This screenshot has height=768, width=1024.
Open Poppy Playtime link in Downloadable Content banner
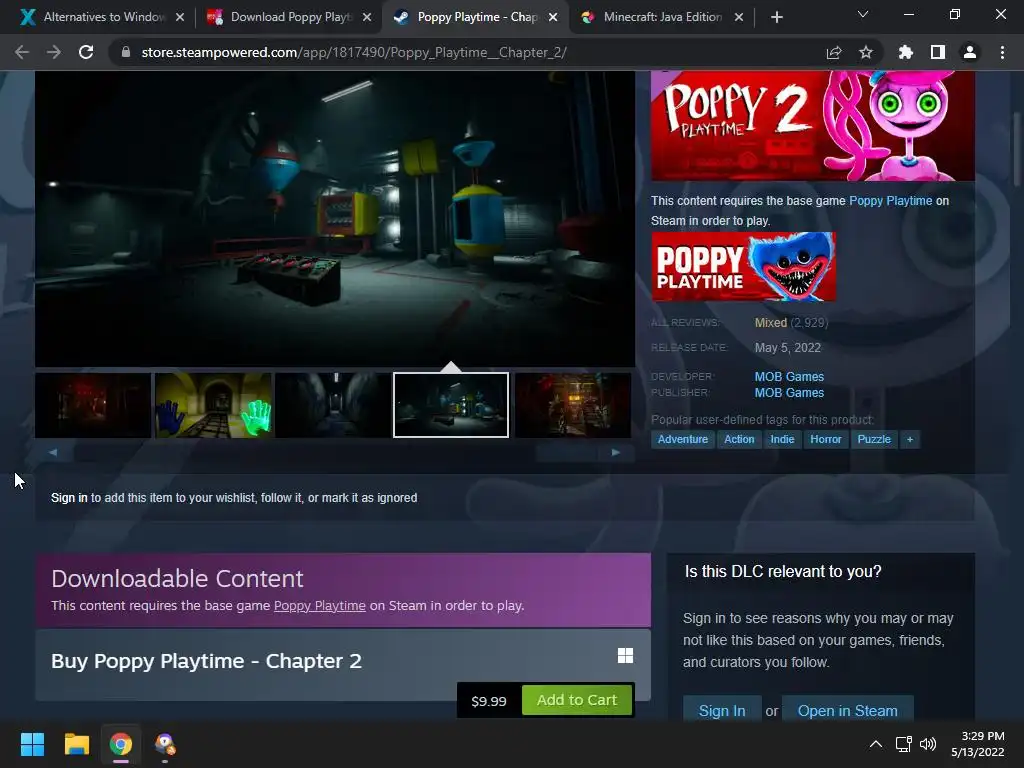[319, 605]
